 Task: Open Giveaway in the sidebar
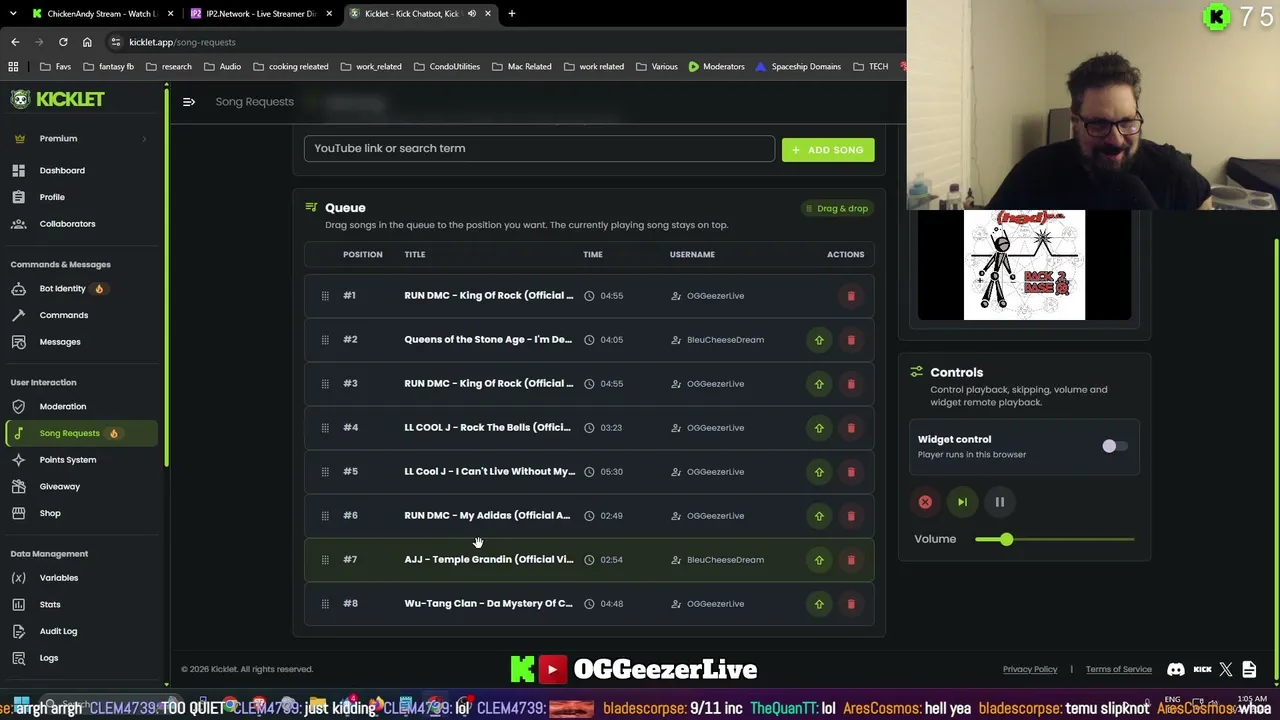coord(60,487)
